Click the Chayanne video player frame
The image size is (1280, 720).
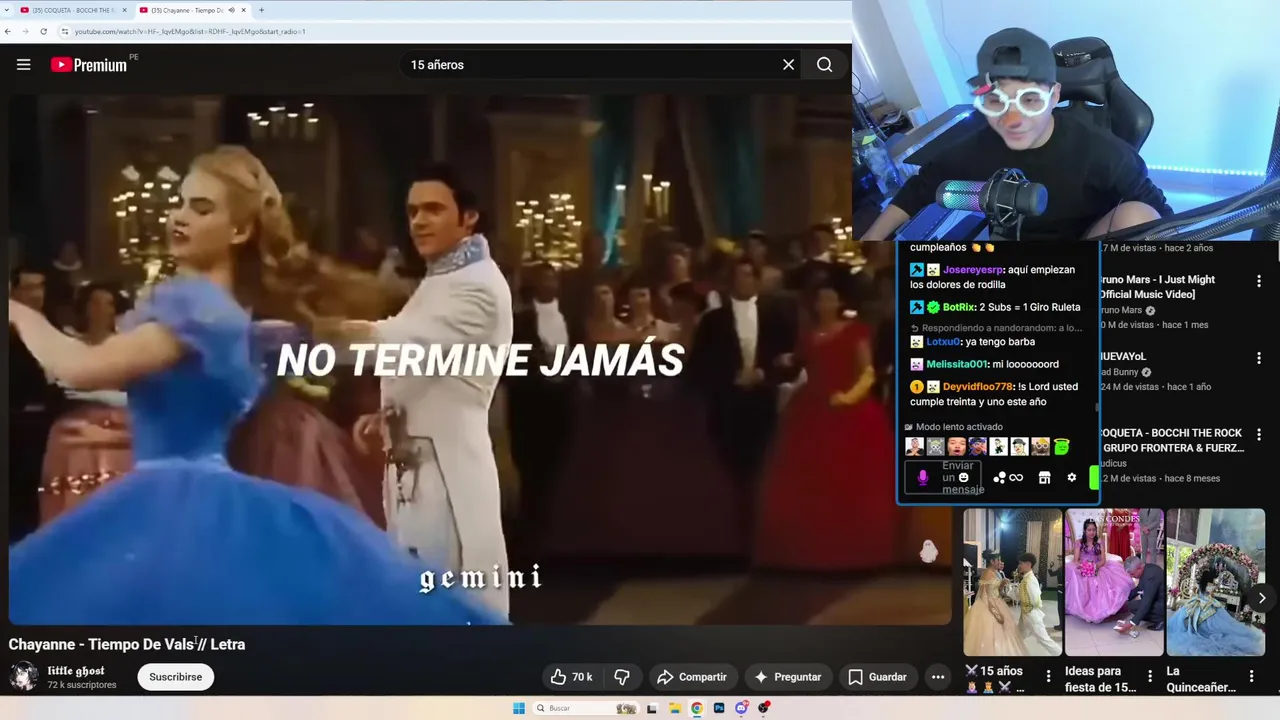(480, 360)
